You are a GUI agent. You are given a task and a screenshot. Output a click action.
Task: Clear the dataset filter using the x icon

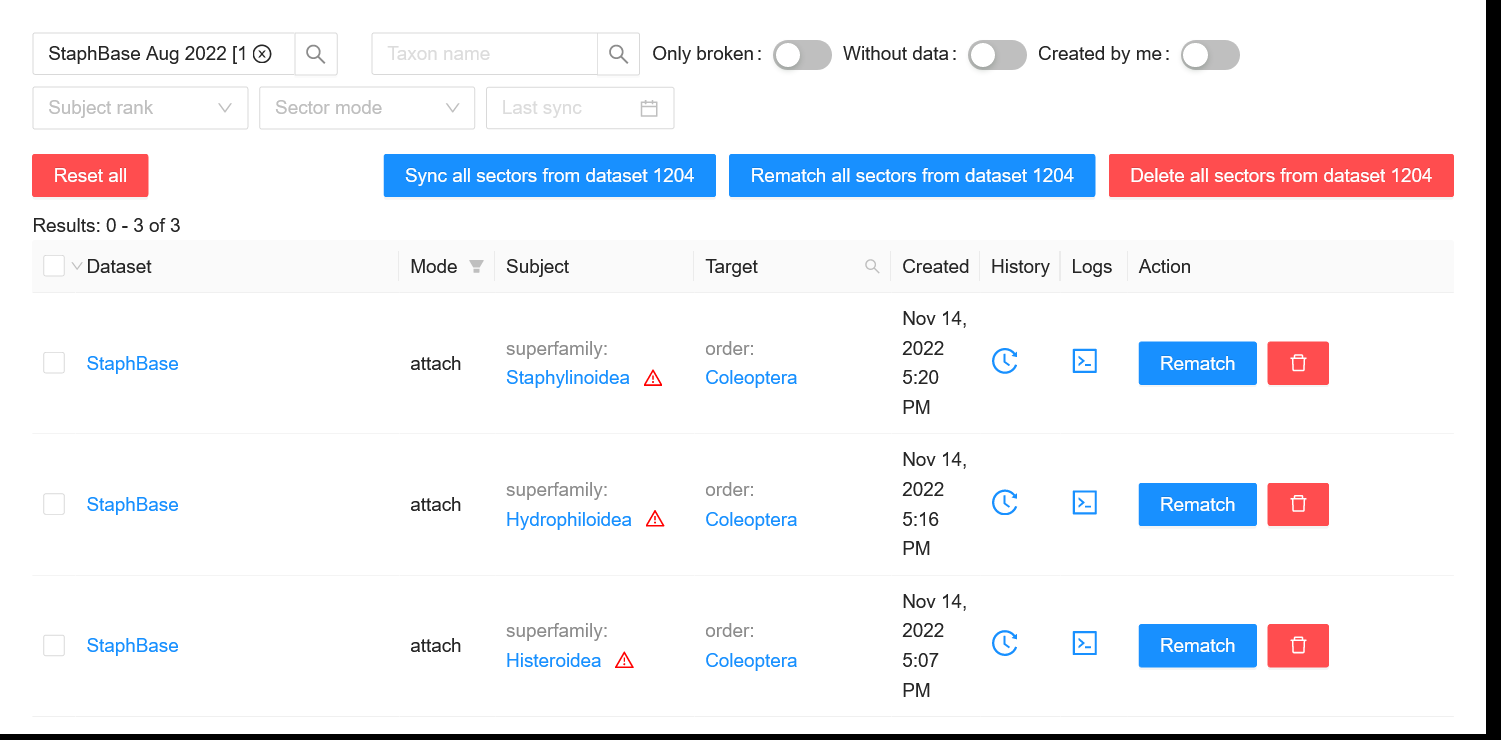[262, 54]
